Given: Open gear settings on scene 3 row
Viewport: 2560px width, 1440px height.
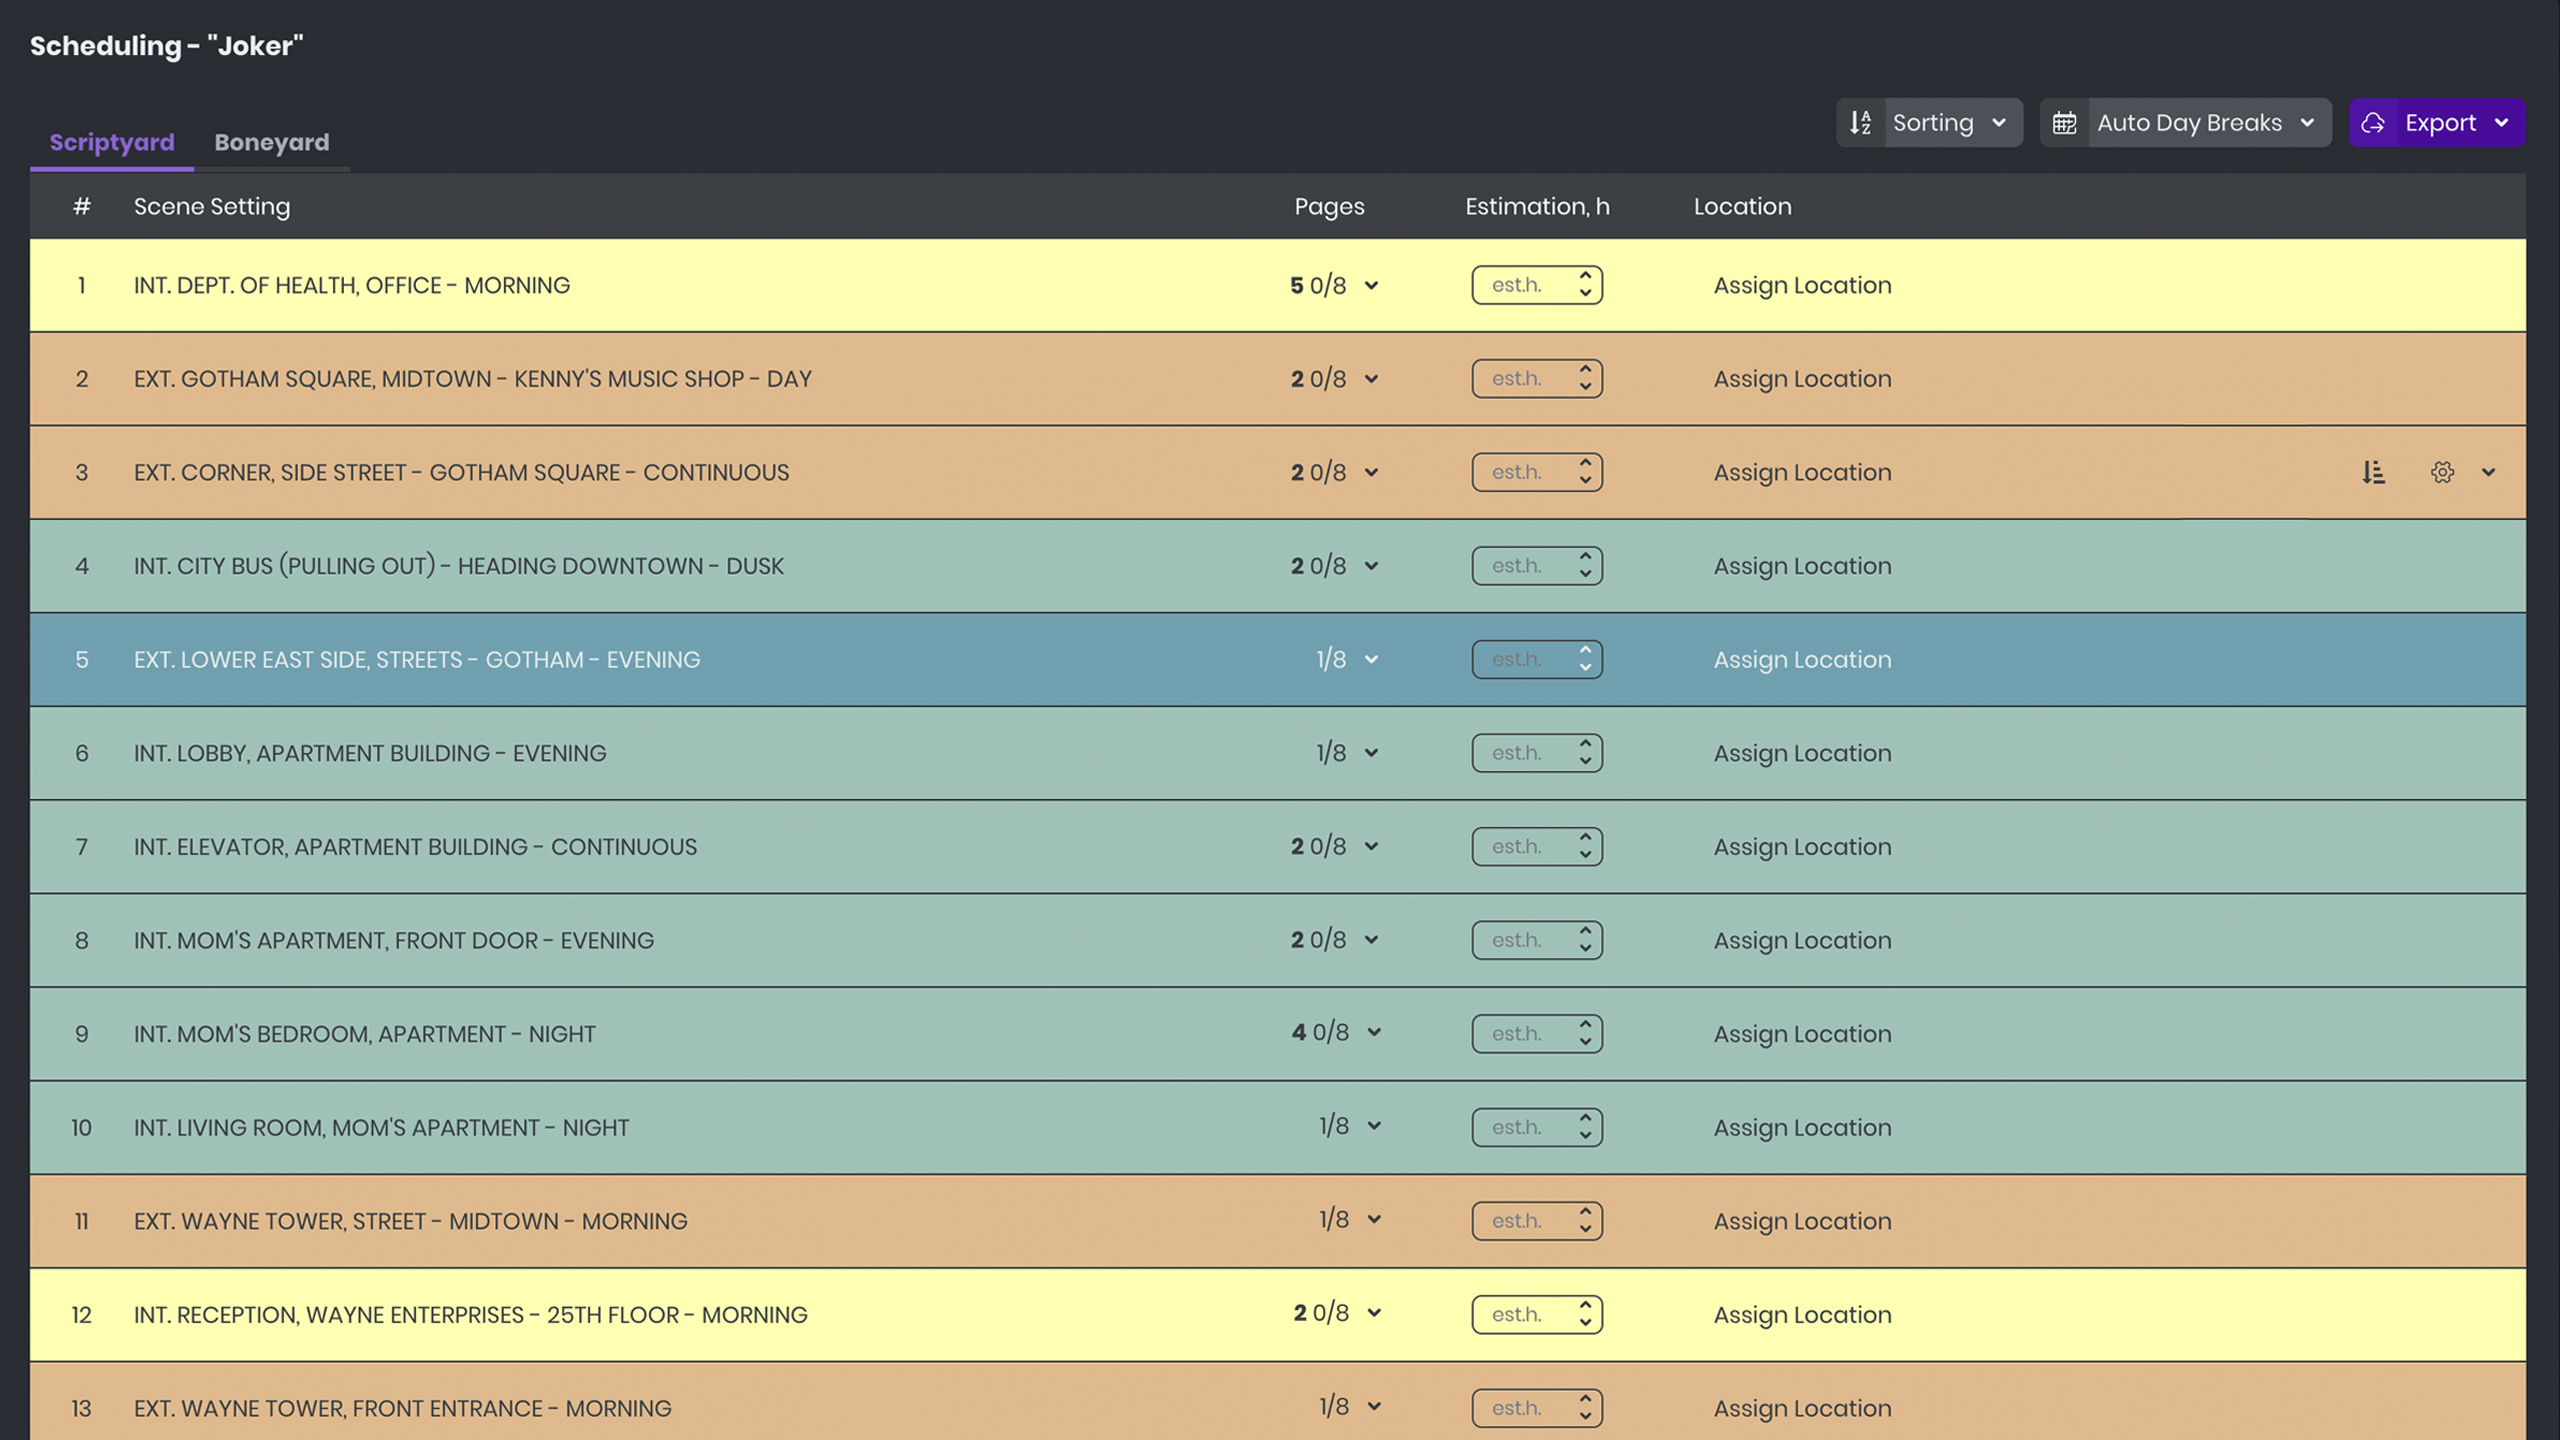Looking at the screenshot, I should point(2442,472).
